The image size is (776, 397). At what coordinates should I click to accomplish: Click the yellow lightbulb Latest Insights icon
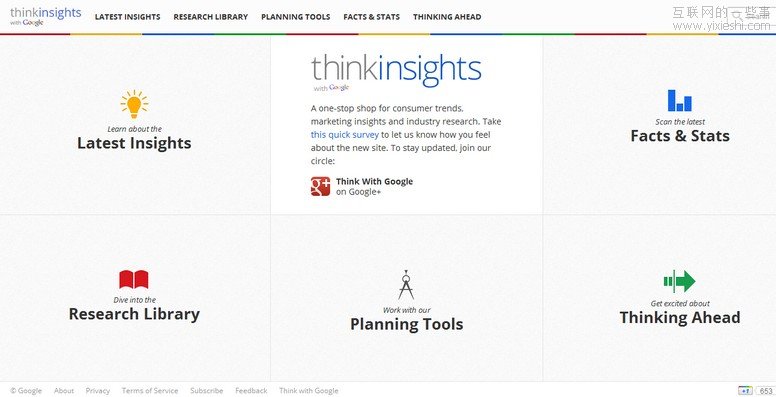134,104
